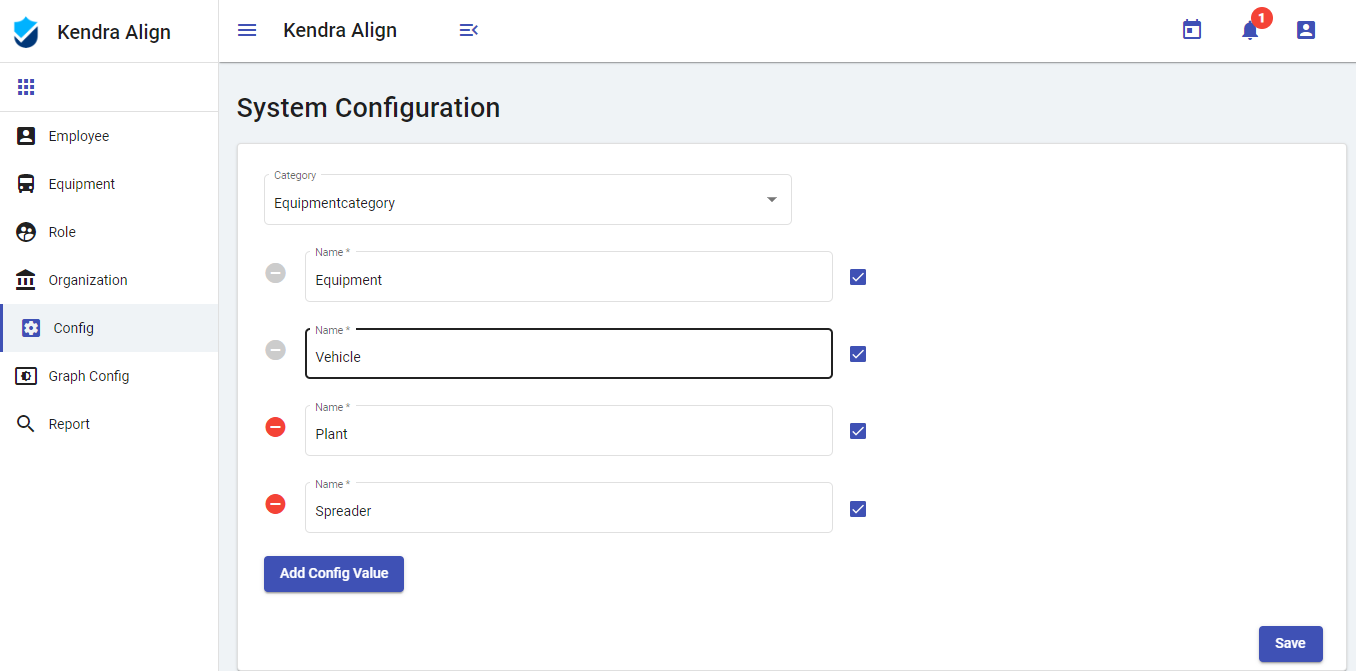
Task: Click Kendra Align text in top bar
Action: 340,30
